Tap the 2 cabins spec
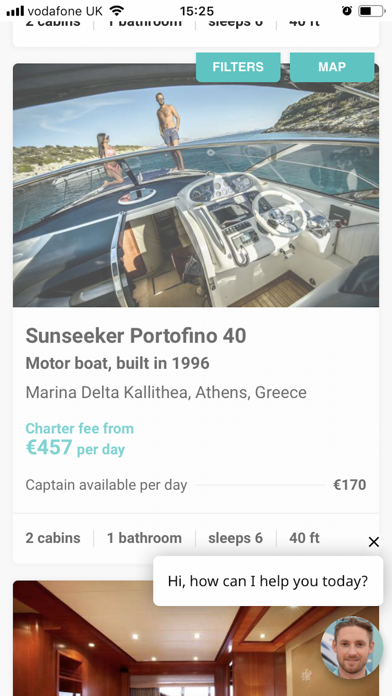The image size is (392, 696). [53, 538]
